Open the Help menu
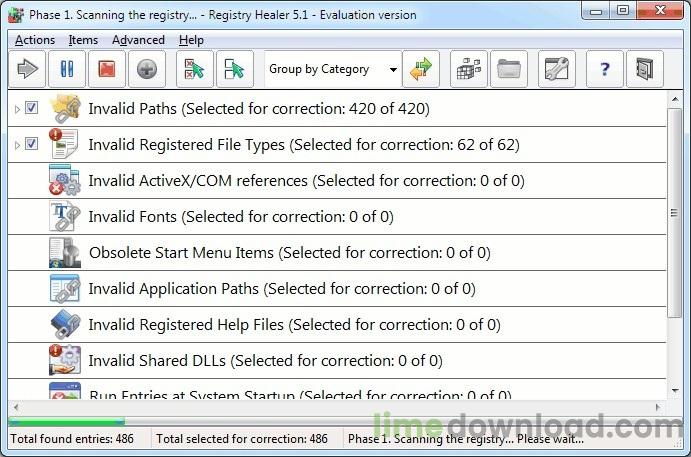This screenshot has width=691, height=457. tap(191, 40)
